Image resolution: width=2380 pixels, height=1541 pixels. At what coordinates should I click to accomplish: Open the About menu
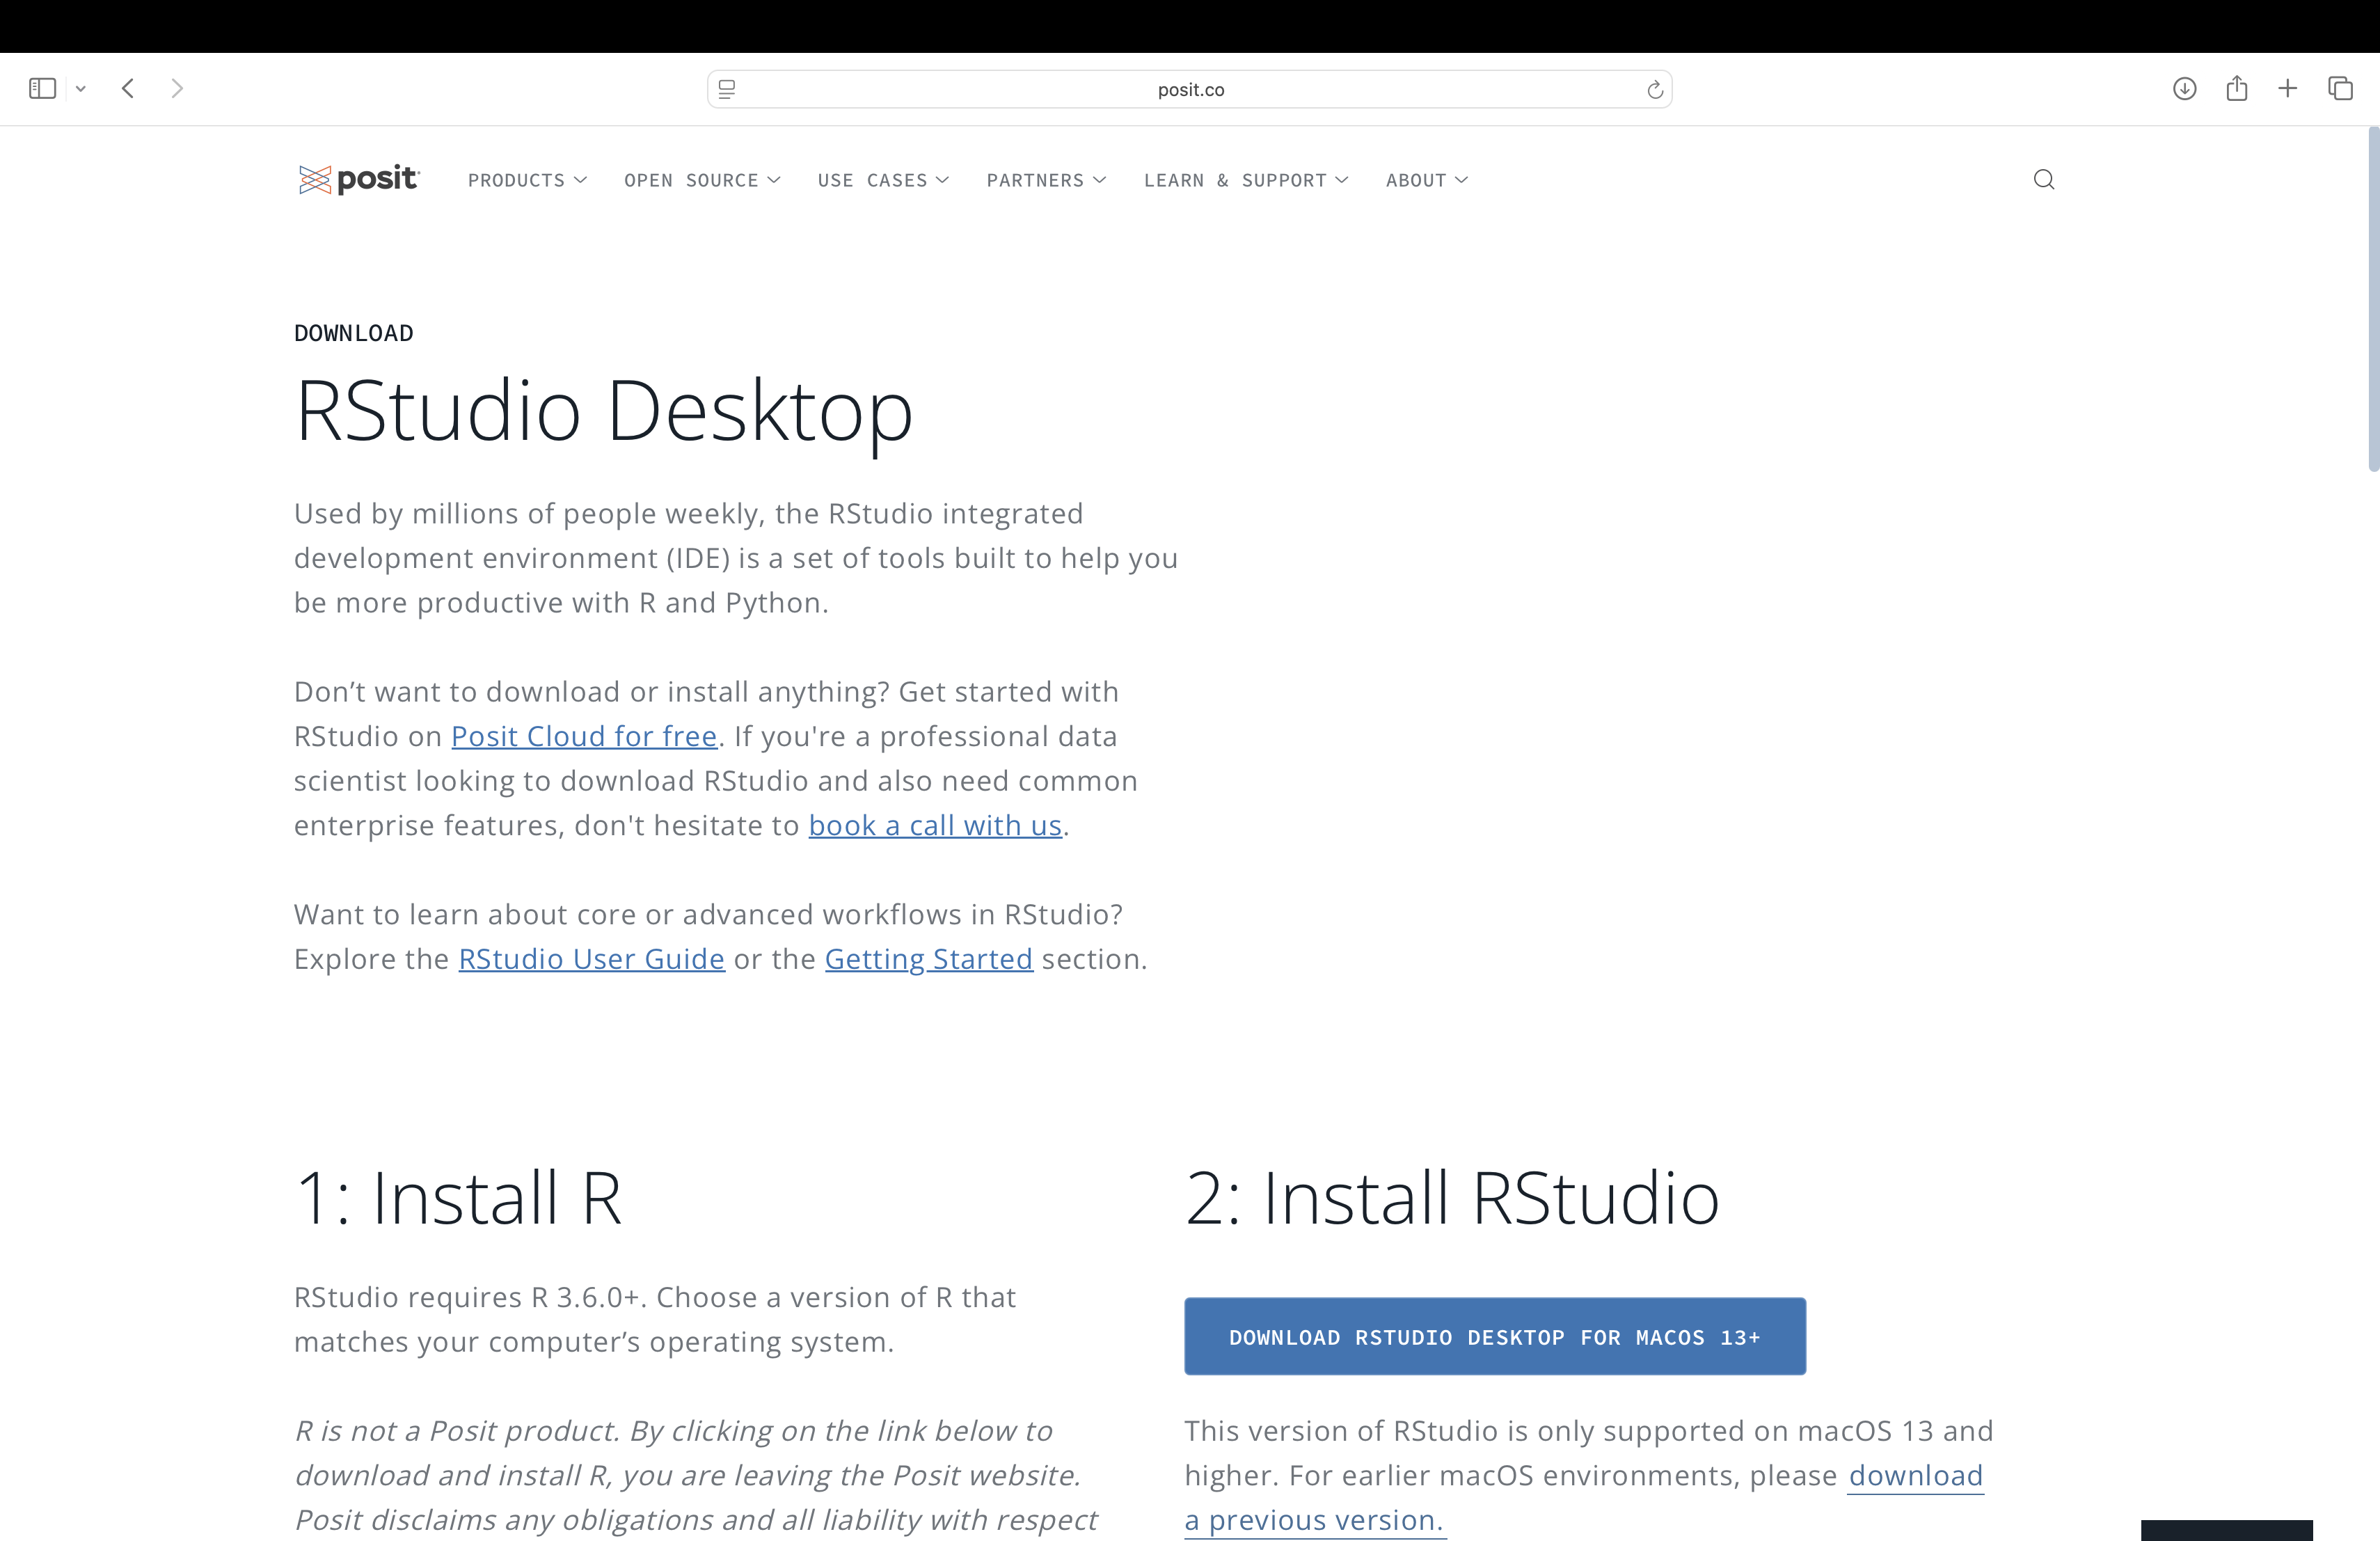tap(1426, 180)
